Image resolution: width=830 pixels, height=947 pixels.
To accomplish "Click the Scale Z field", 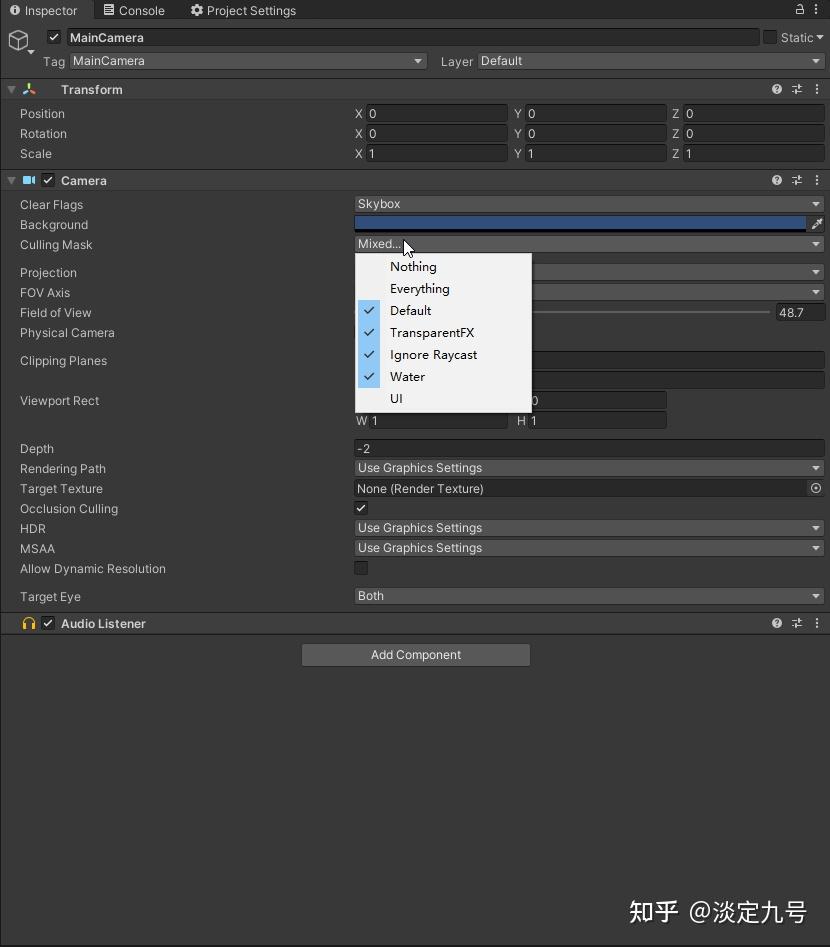I will click(x=754, y=153).
